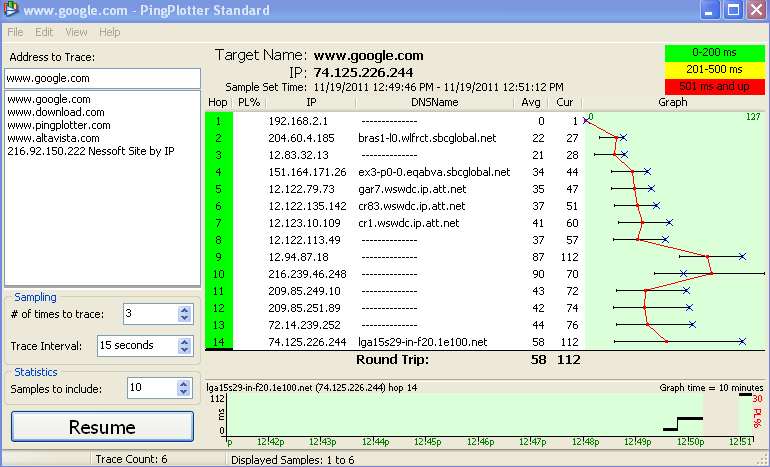Viewport: 770px width, 467px height.
Task: Click DNS name gar7.wswdc.ip.att.net
Action: [412, 189]
